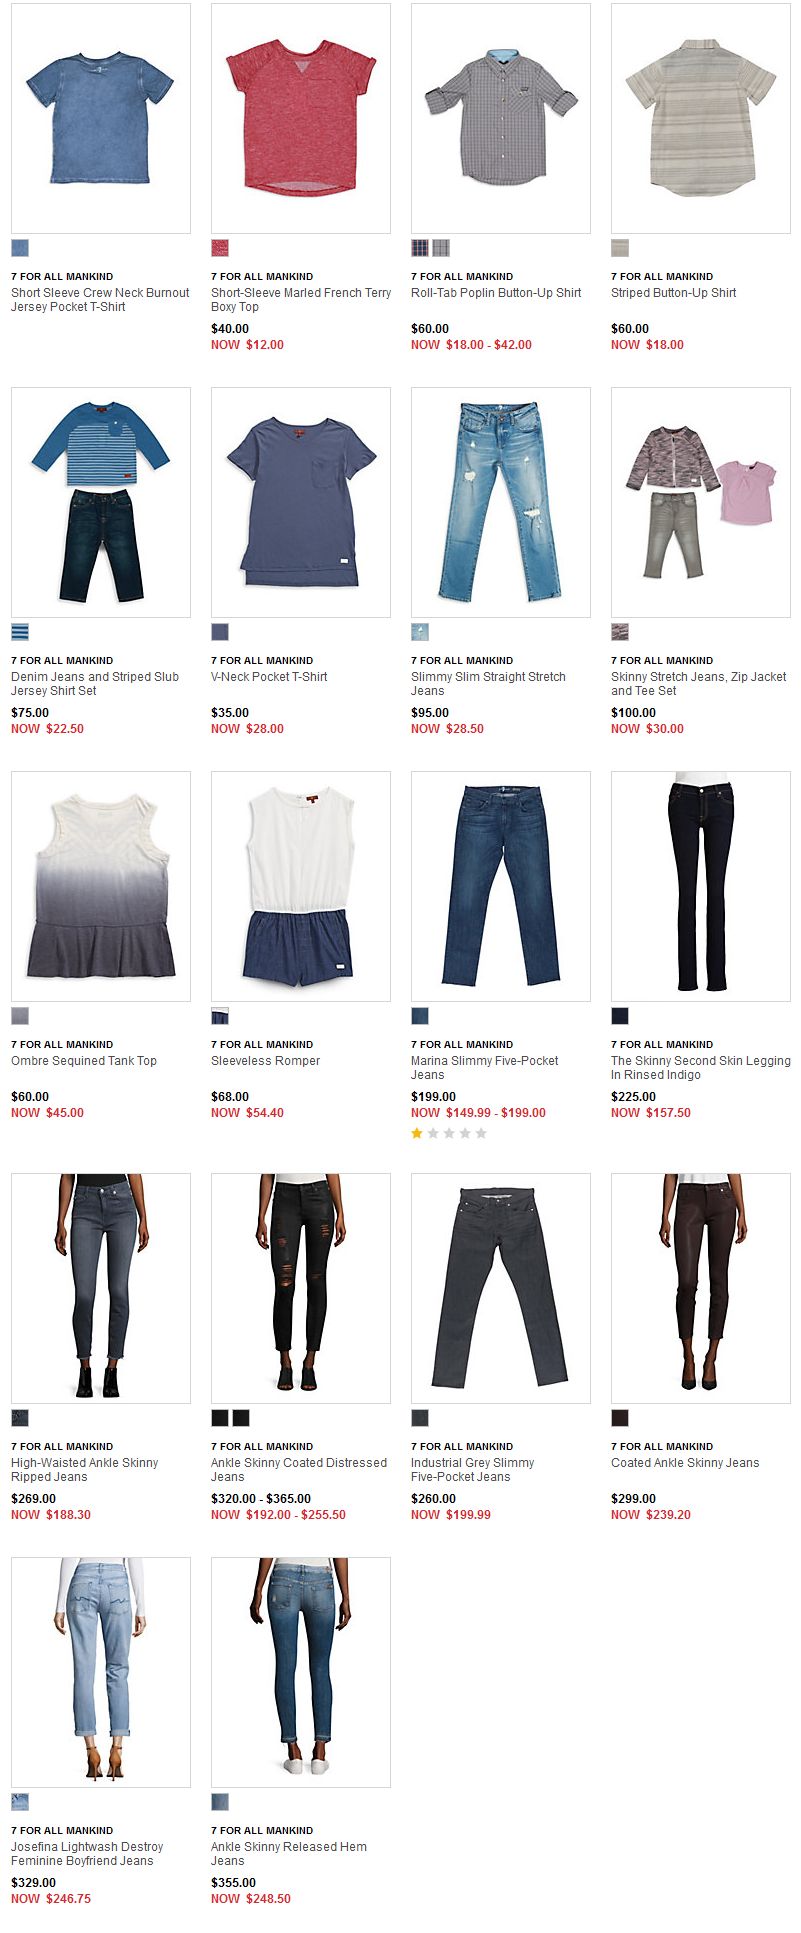Pick the grey check swatch for Roll-Tab Poplin Shirt

[441, 248]
